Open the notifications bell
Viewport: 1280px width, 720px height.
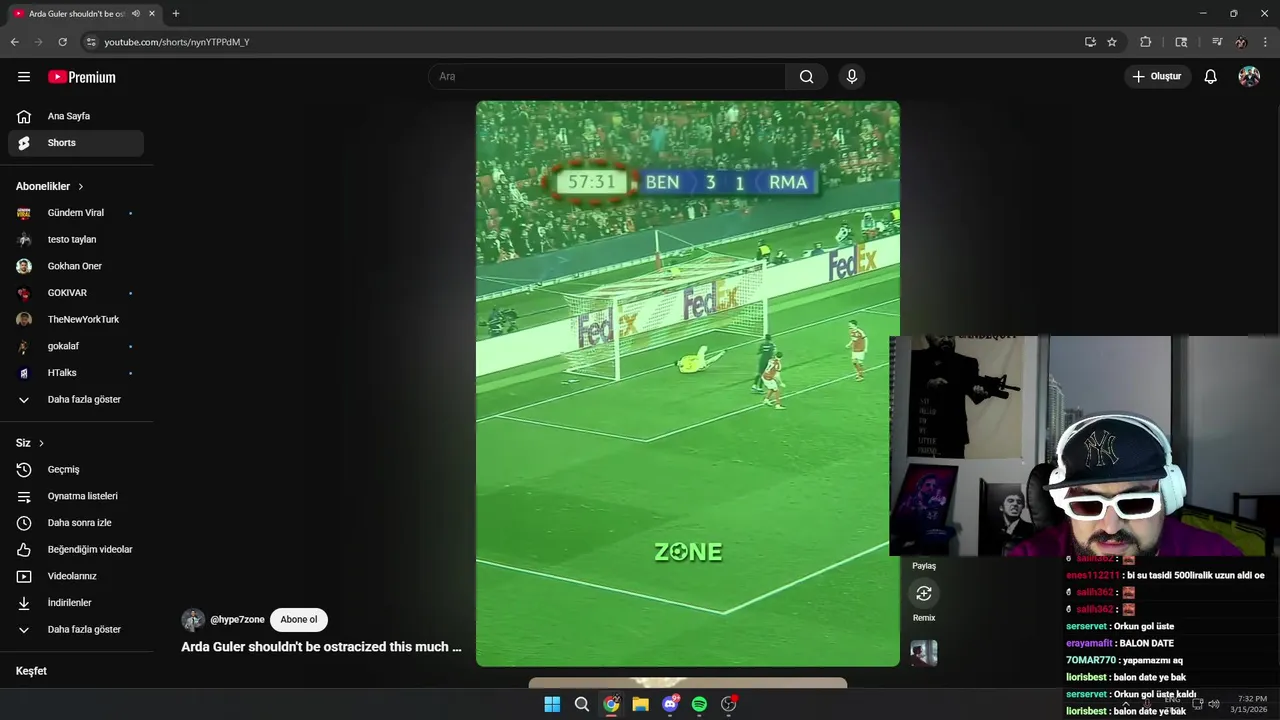tap(1210, 77)
